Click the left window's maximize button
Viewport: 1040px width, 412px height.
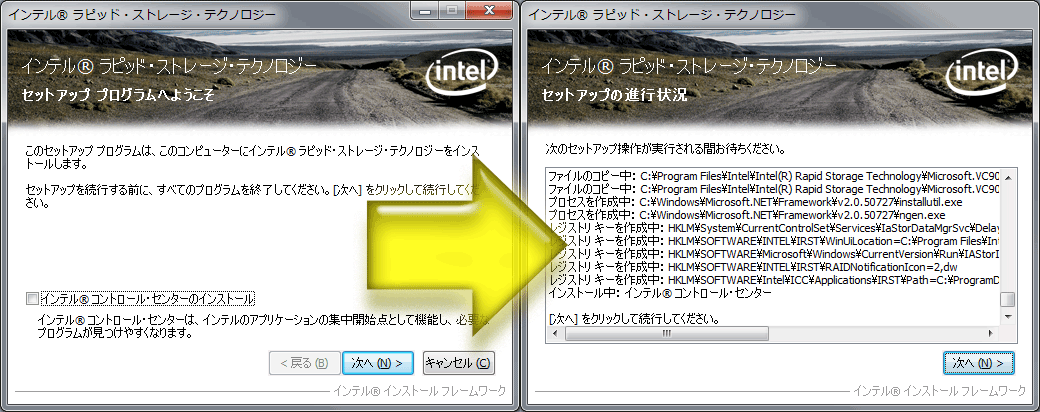(x=451, y=11)
